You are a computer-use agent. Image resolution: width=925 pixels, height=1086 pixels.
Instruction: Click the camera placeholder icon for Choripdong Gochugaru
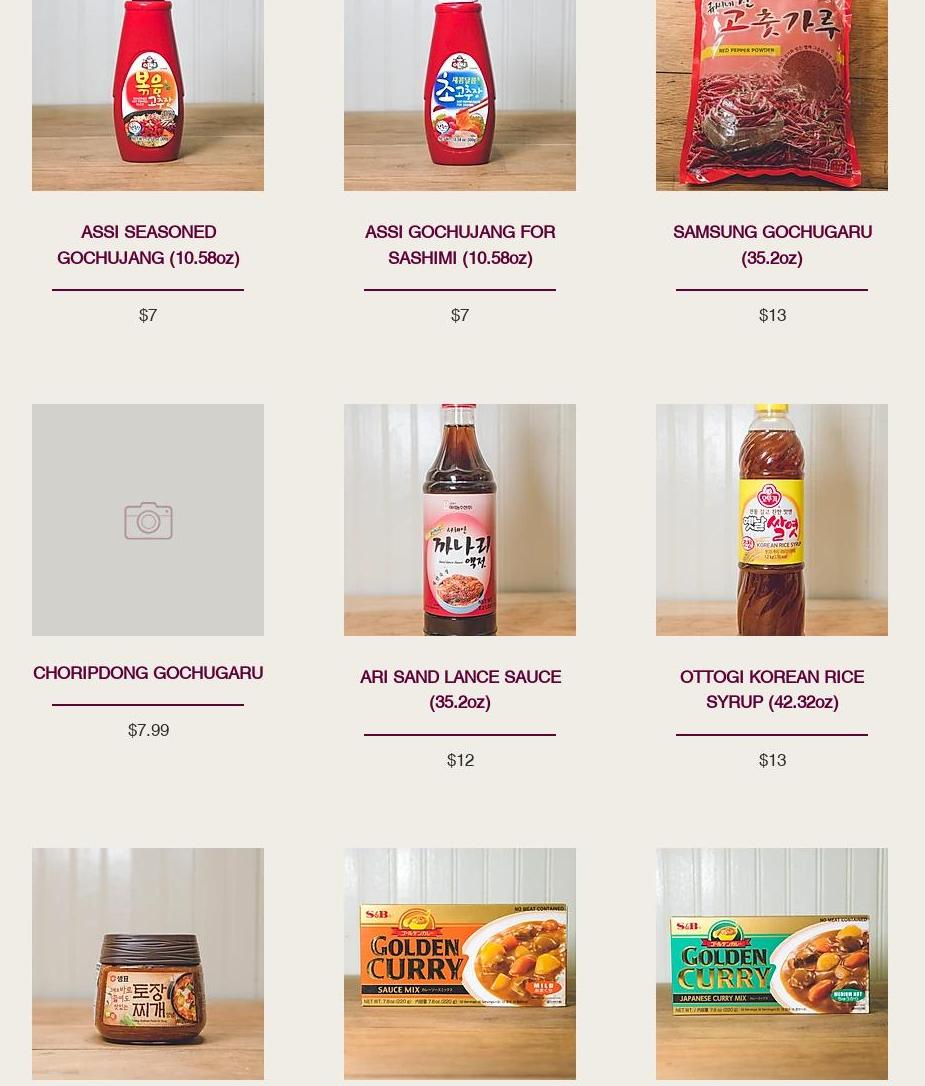click(x=148, y=521)
